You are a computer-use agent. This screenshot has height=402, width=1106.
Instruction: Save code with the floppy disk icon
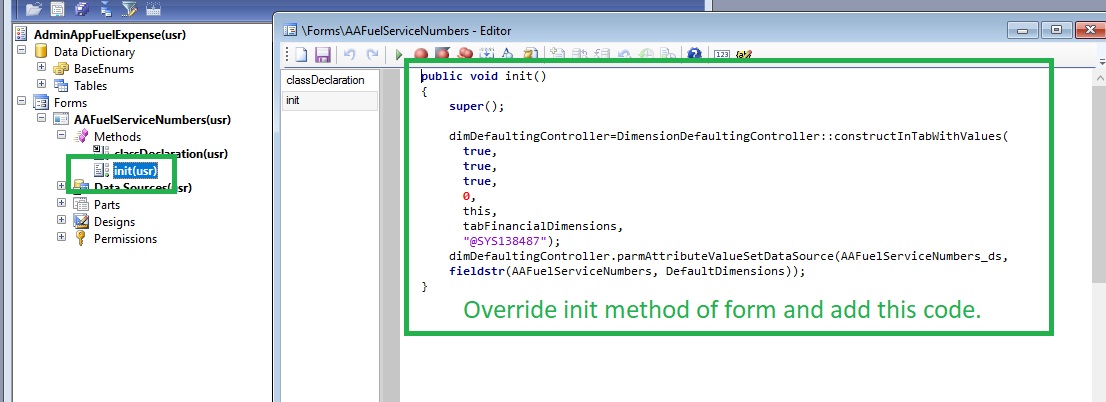322,55
